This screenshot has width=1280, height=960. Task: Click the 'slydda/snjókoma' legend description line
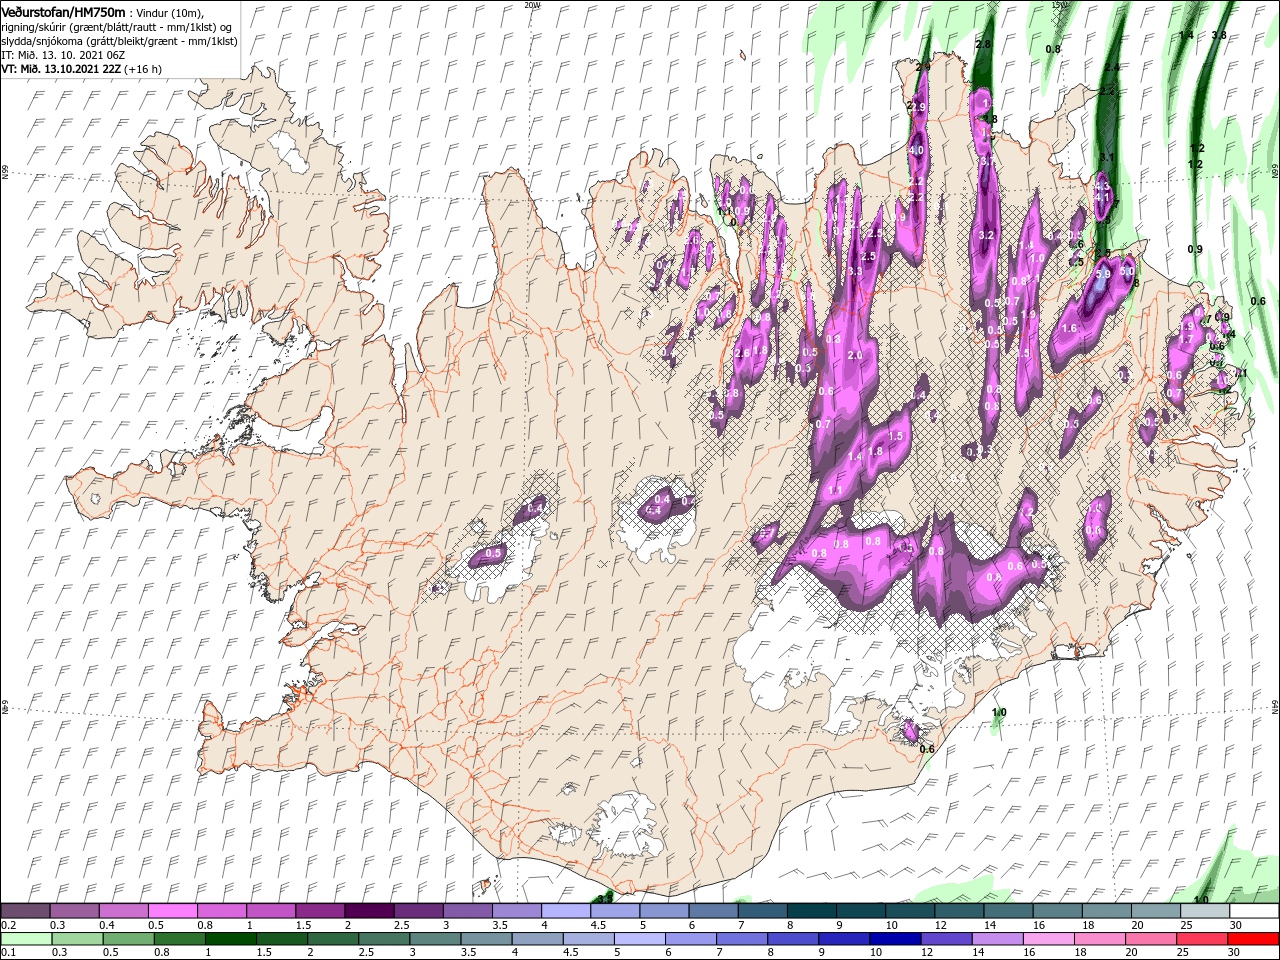119,41
